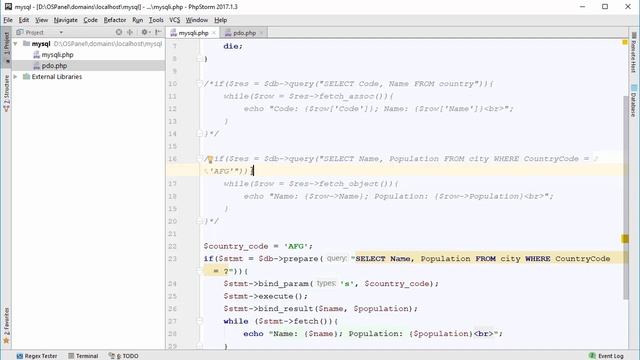Click the Regex Tester icon in status bar
Image resolution: width=640 pixels, height=360 pixels.
point(20,356)
